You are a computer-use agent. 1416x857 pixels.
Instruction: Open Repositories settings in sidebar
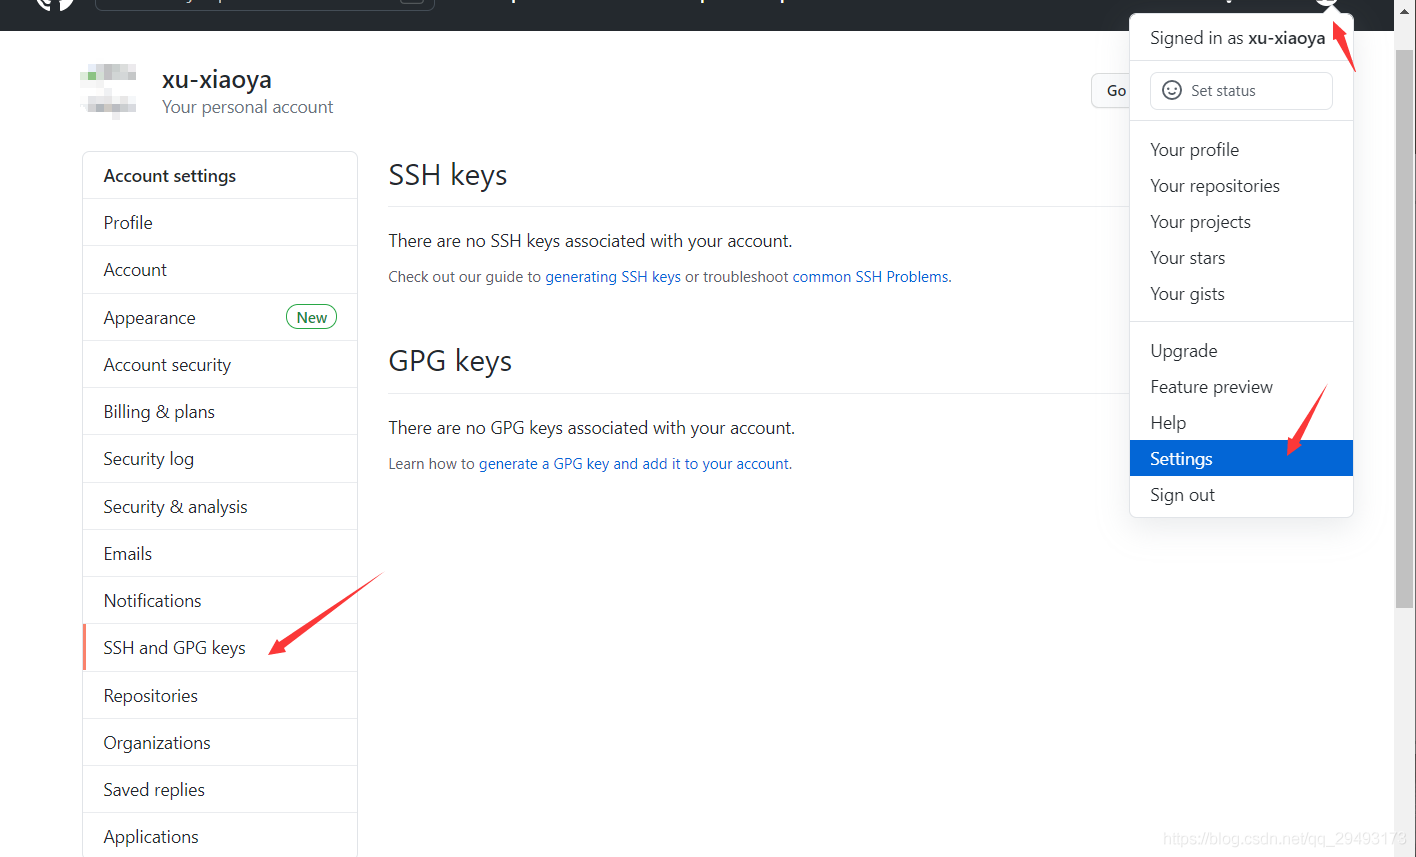220,695
